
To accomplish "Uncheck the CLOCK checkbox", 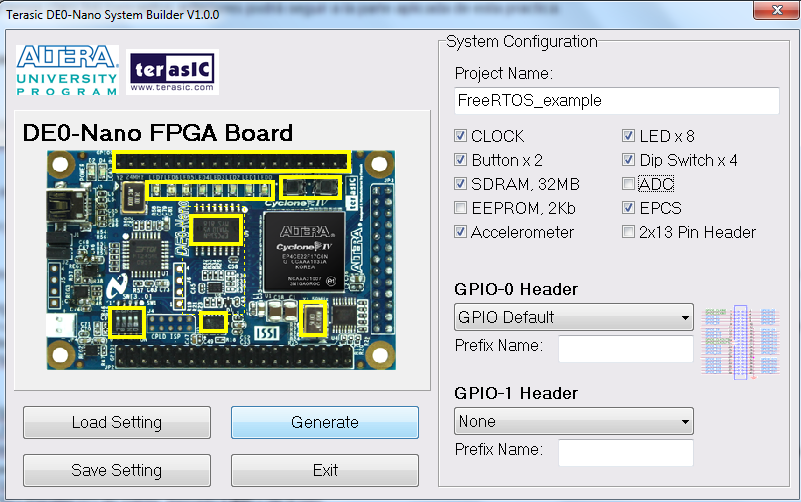I will coord(461,136).
